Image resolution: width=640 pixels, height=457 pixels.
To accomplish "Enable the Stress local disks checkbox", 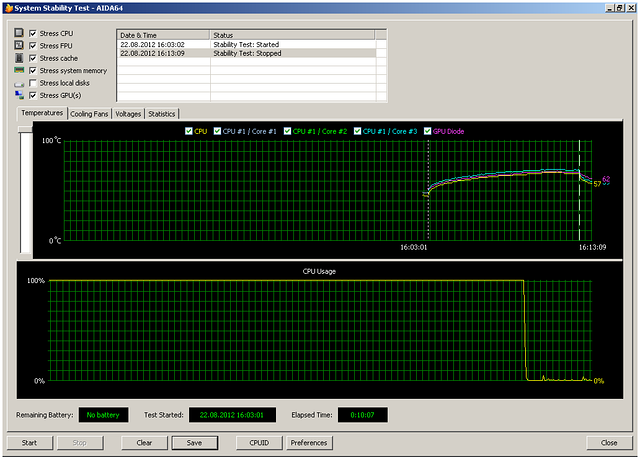I will tap(33, 83).
